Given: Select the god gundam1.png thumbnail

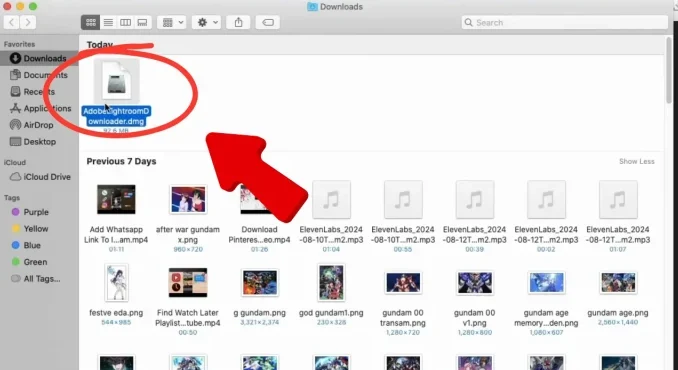Looking at the screenshot, I should click(x=331, y=283).
